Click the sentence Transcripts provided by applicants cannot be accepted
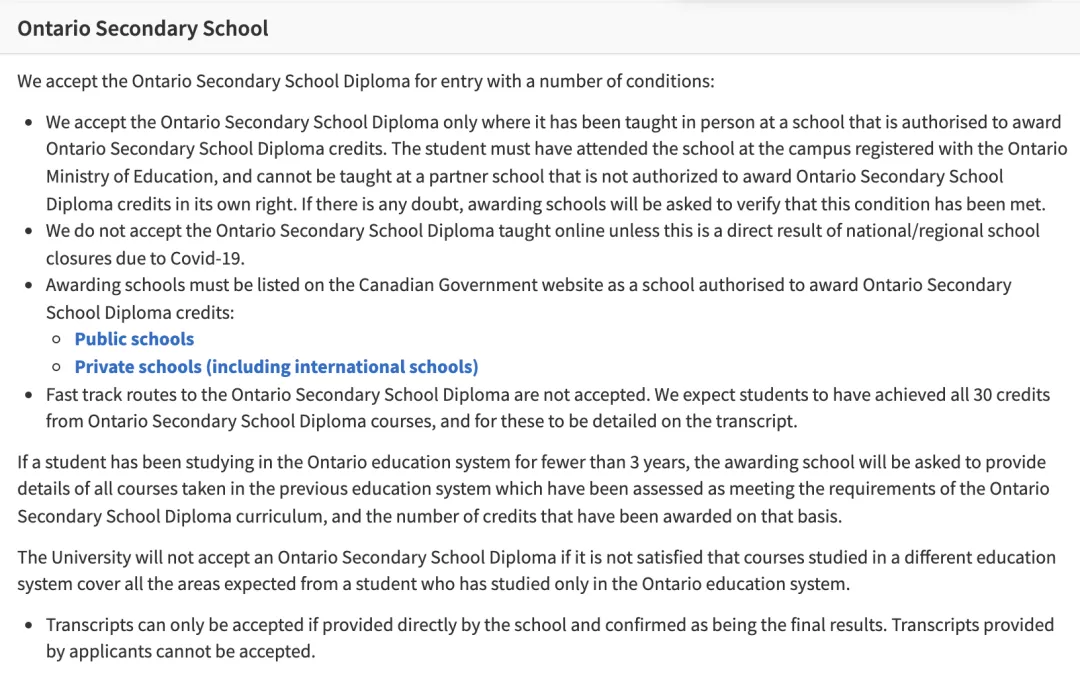Image resolution: width=1080 pixels, height=680 pixels. (550, 638)
